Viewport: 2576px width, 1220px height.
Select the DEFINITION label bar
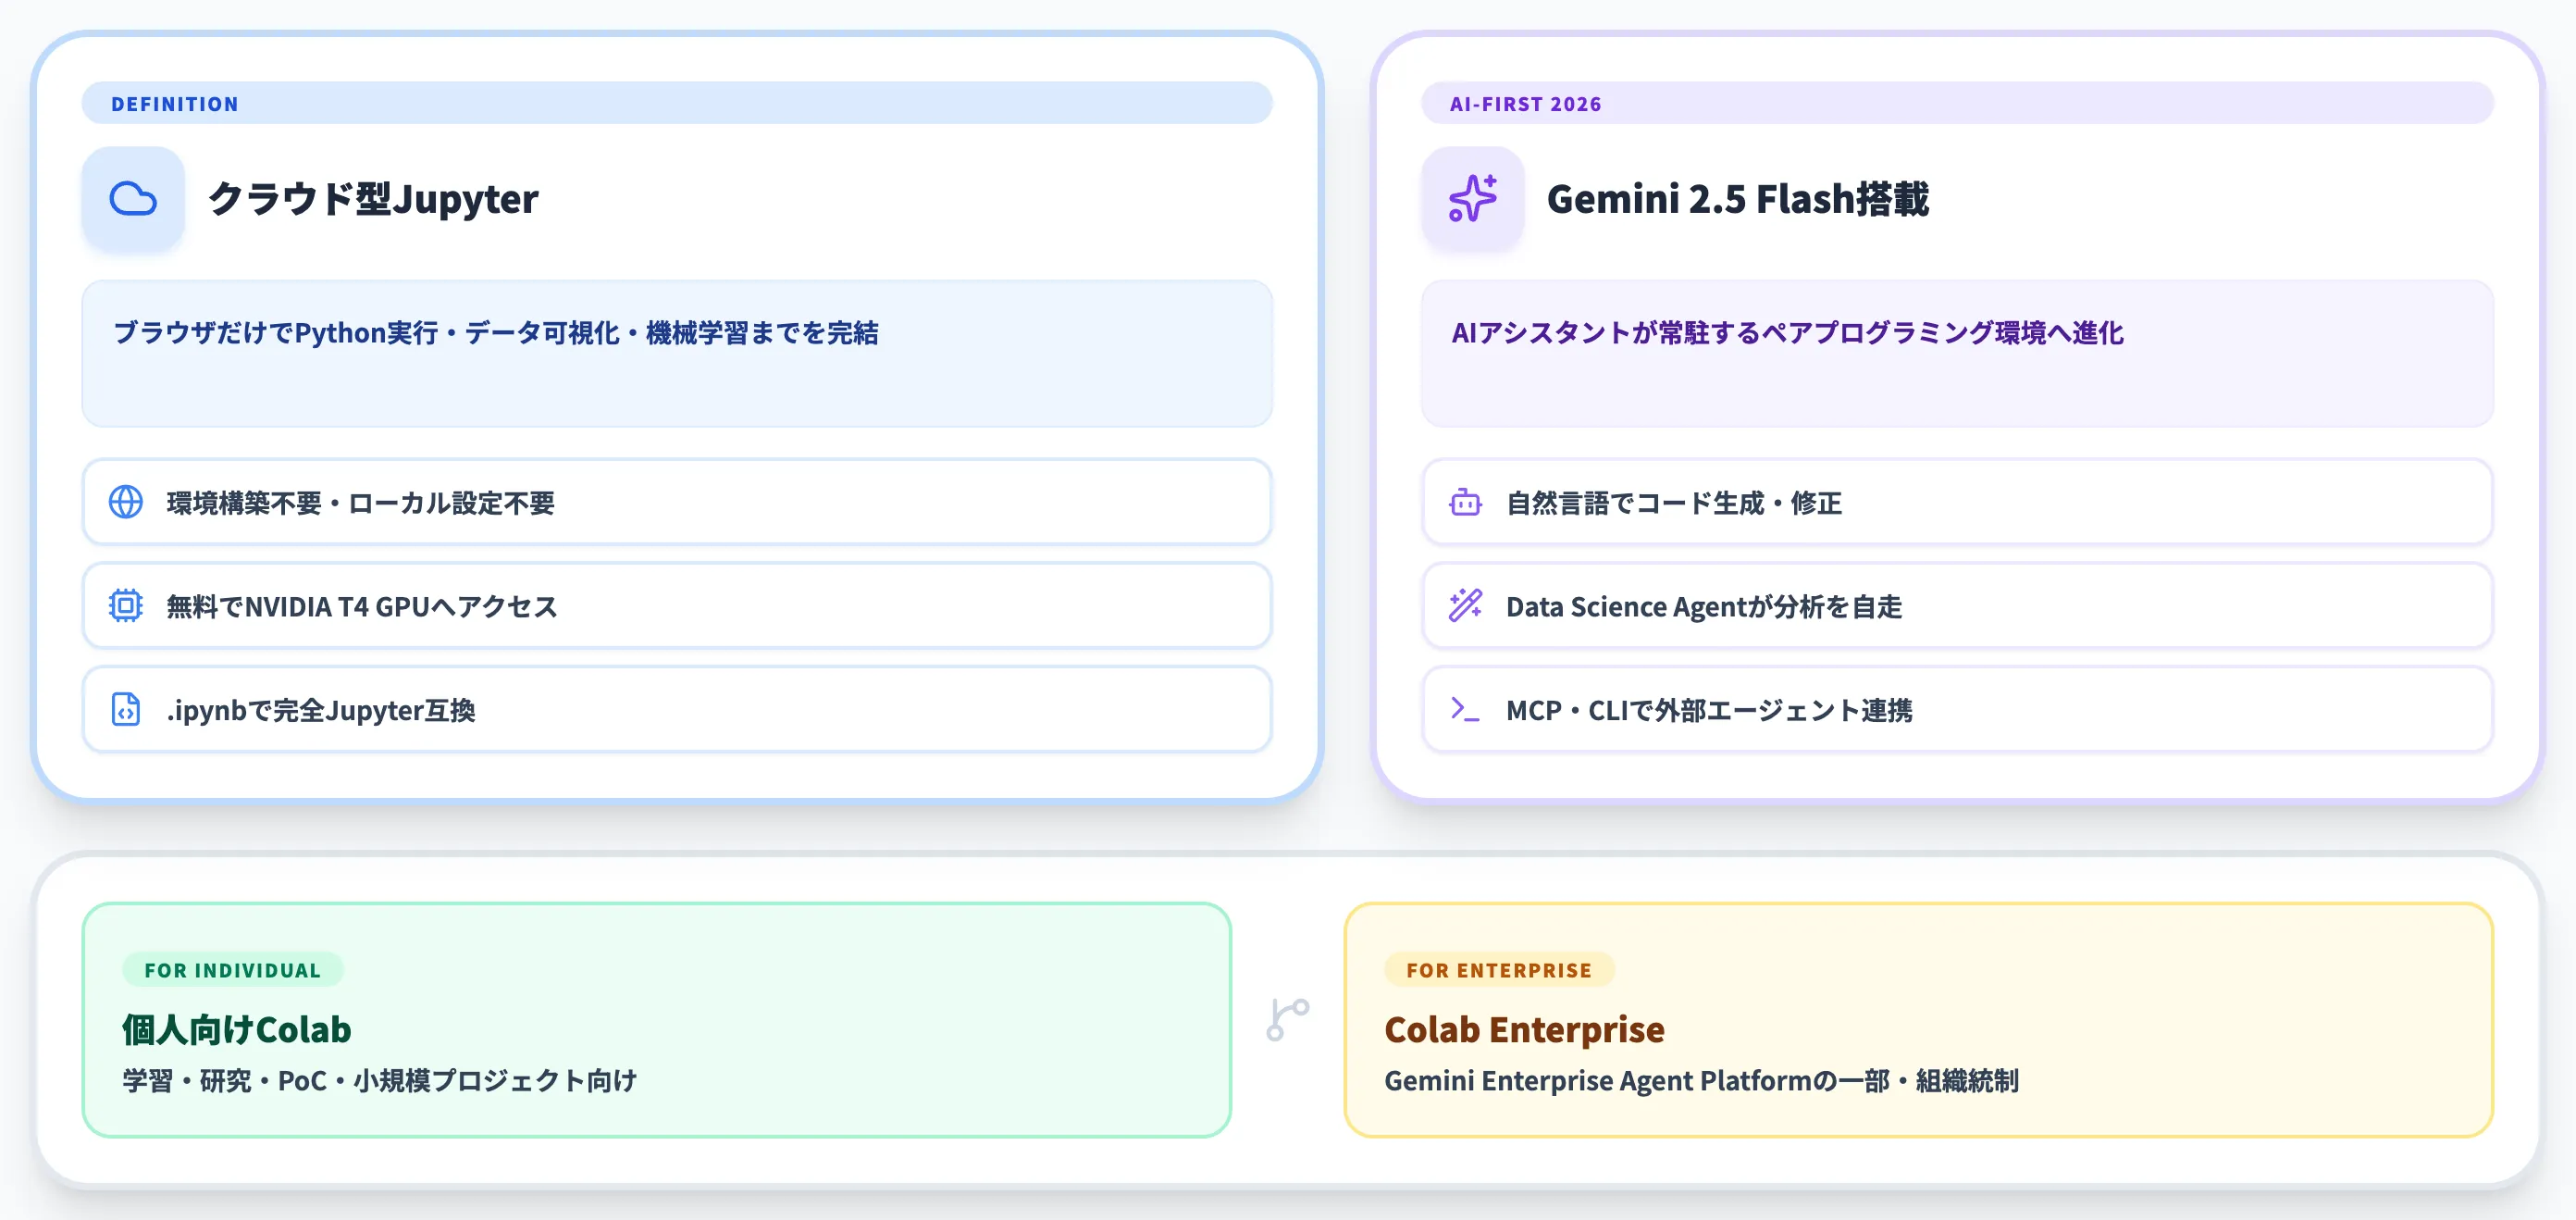(677, 103)
